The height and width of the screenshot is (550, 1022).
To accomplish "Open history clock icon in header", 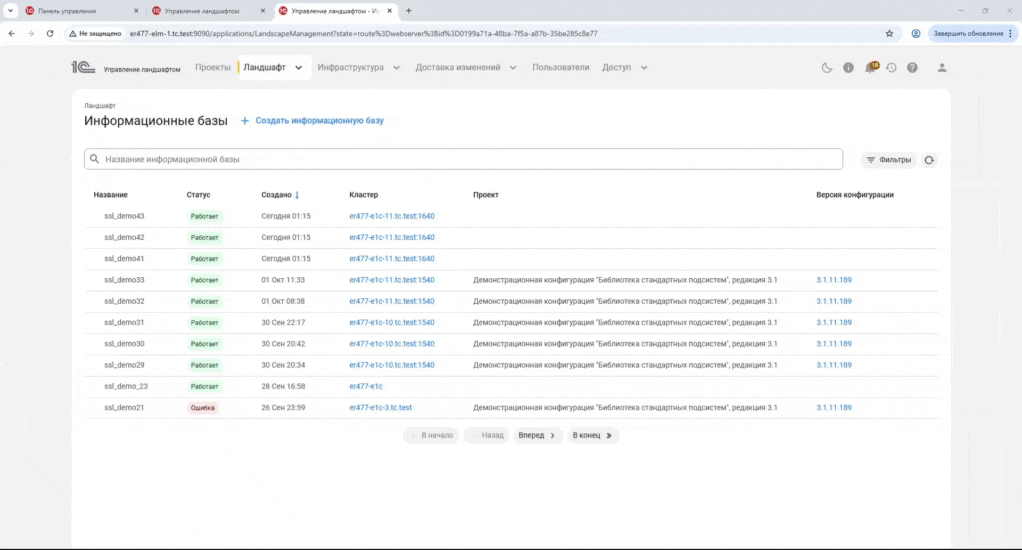I will [891, 68].
